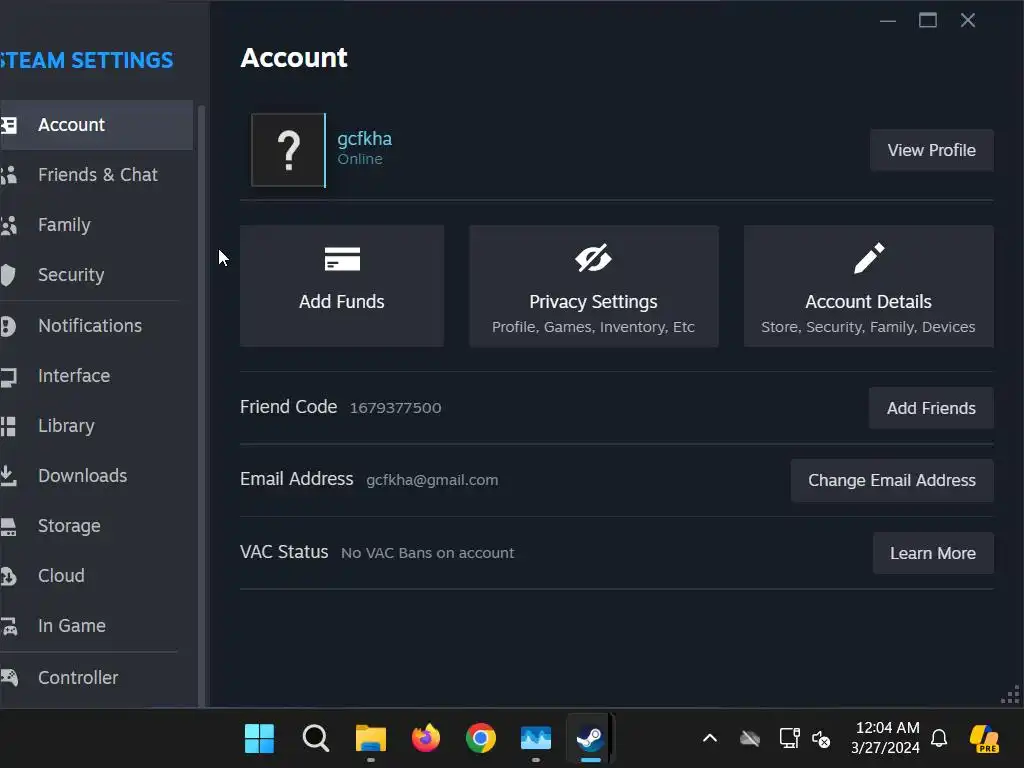Launch Google Chrome from the taskbar

[x=481, y=739]
